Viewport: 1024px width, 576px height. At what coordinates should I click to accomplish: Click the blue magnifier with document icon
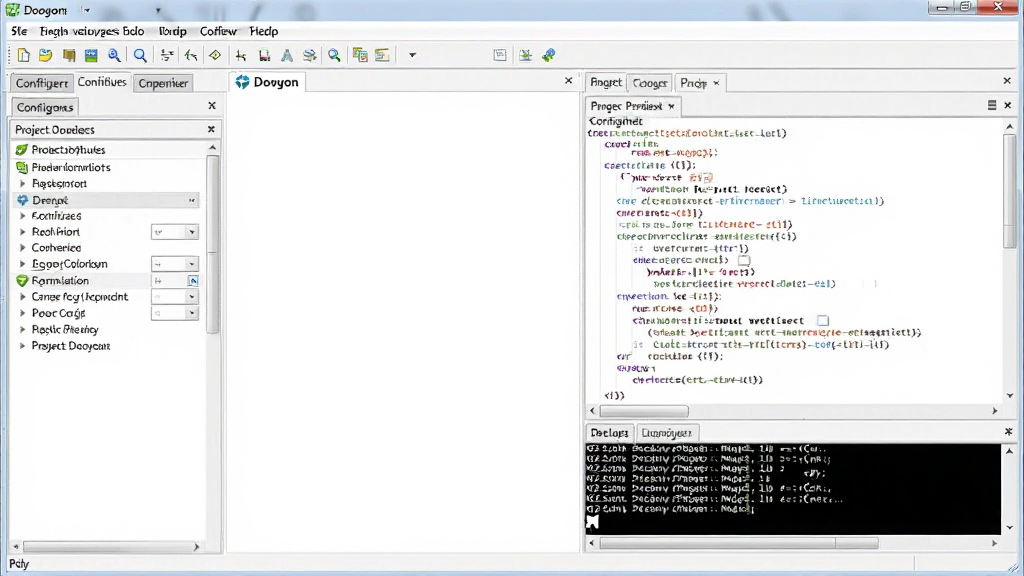[114, 56]
